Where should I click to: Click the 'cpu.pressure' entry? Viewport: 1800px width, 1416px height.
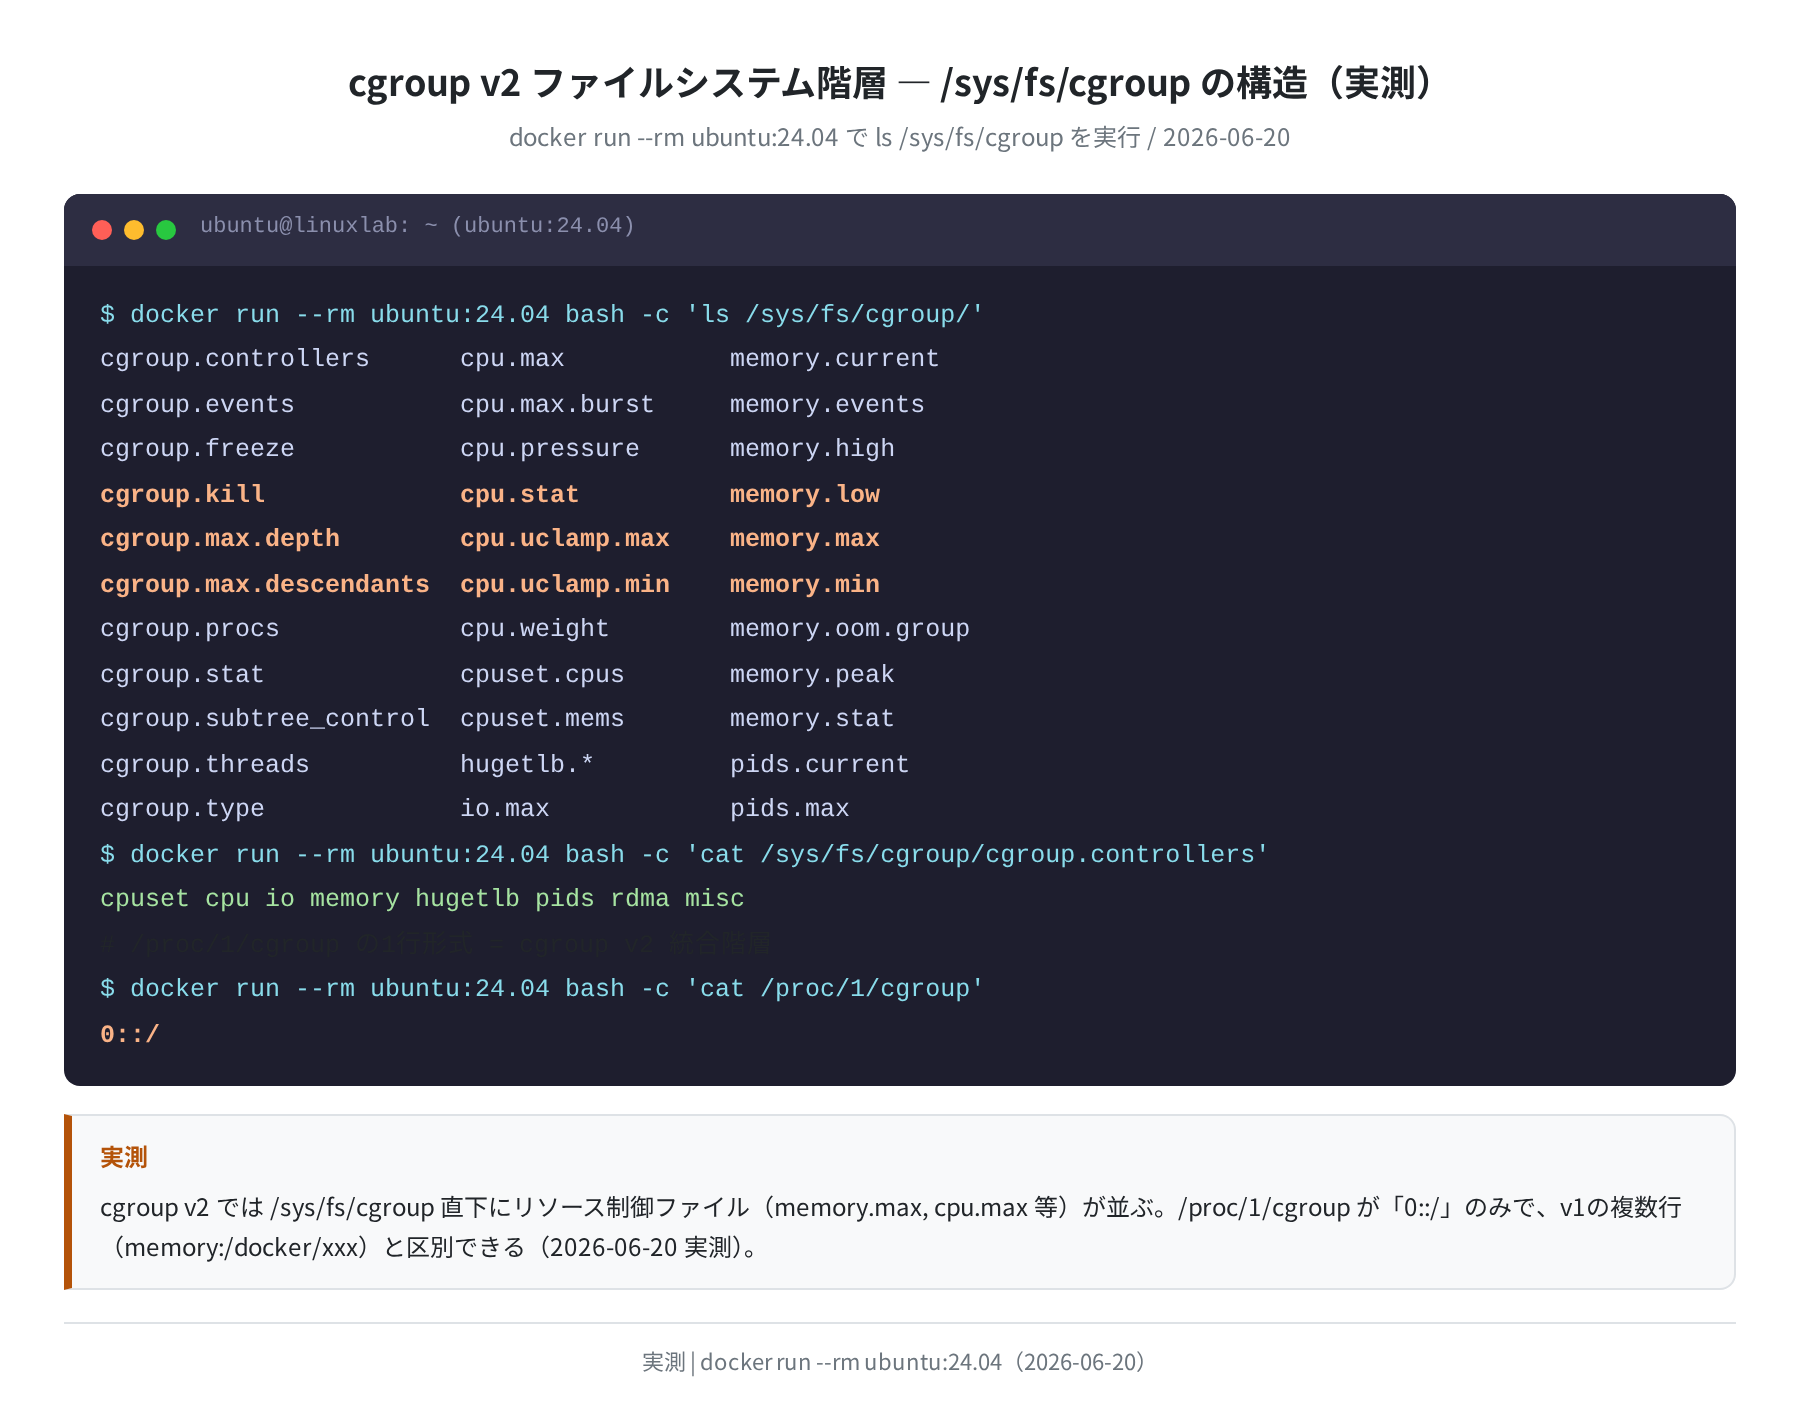click(x=550, y=449)
